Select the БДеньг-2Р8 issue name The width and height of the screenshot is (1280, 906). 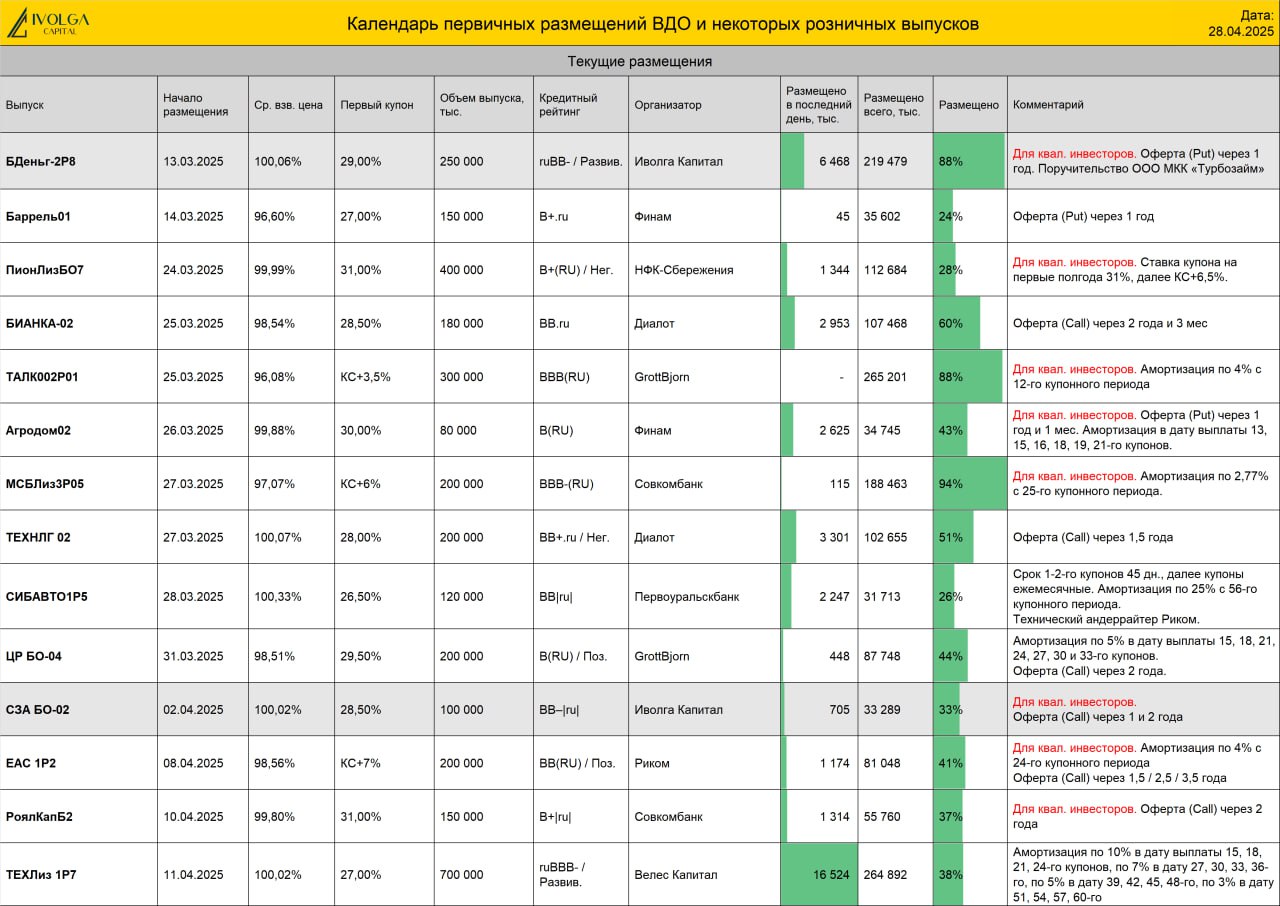click(41, 161)
